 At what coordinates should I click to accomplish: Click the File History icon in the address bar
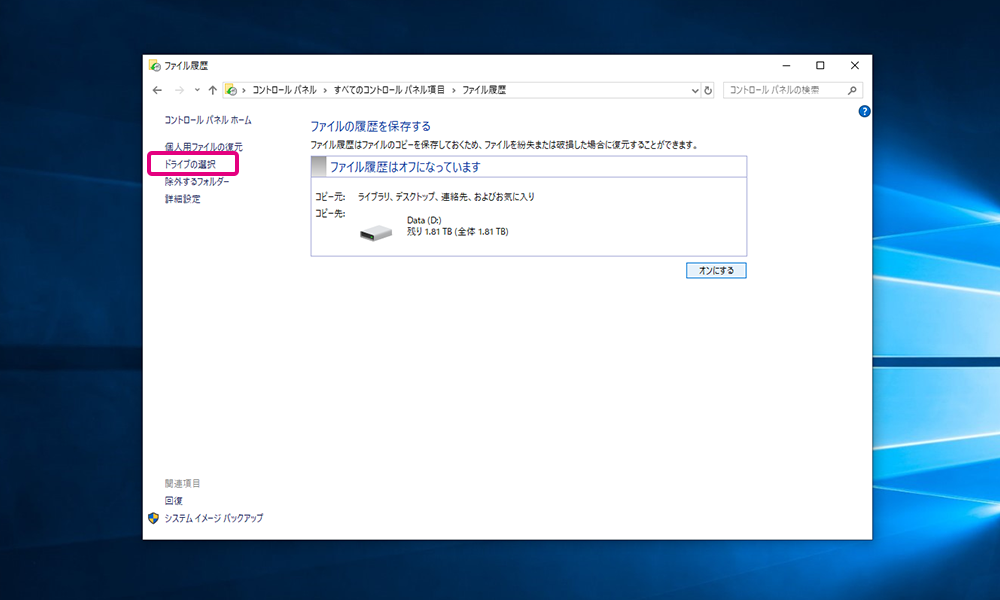click(232, 90)
